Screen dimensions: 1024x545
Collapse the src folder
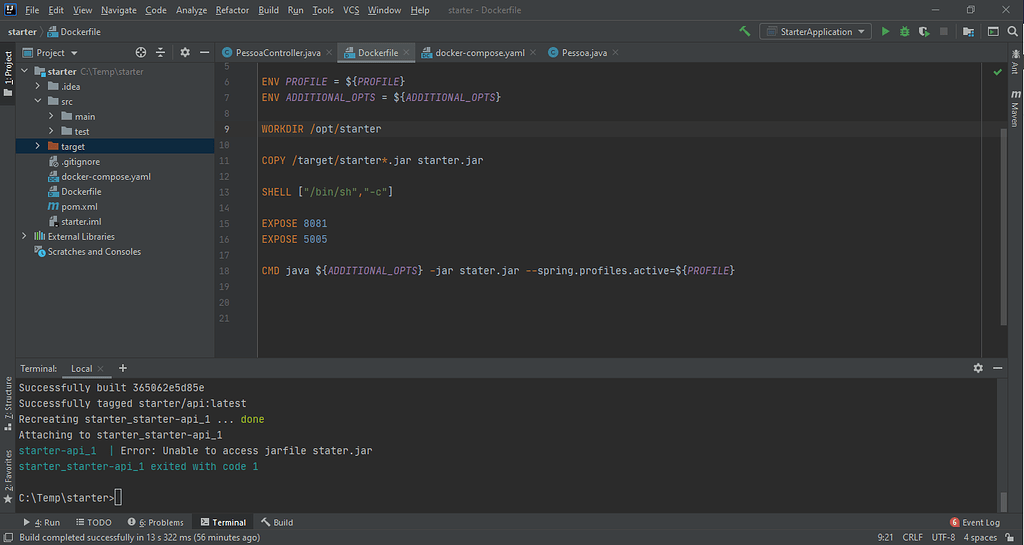pyautogui.click(x=38, y=101)
